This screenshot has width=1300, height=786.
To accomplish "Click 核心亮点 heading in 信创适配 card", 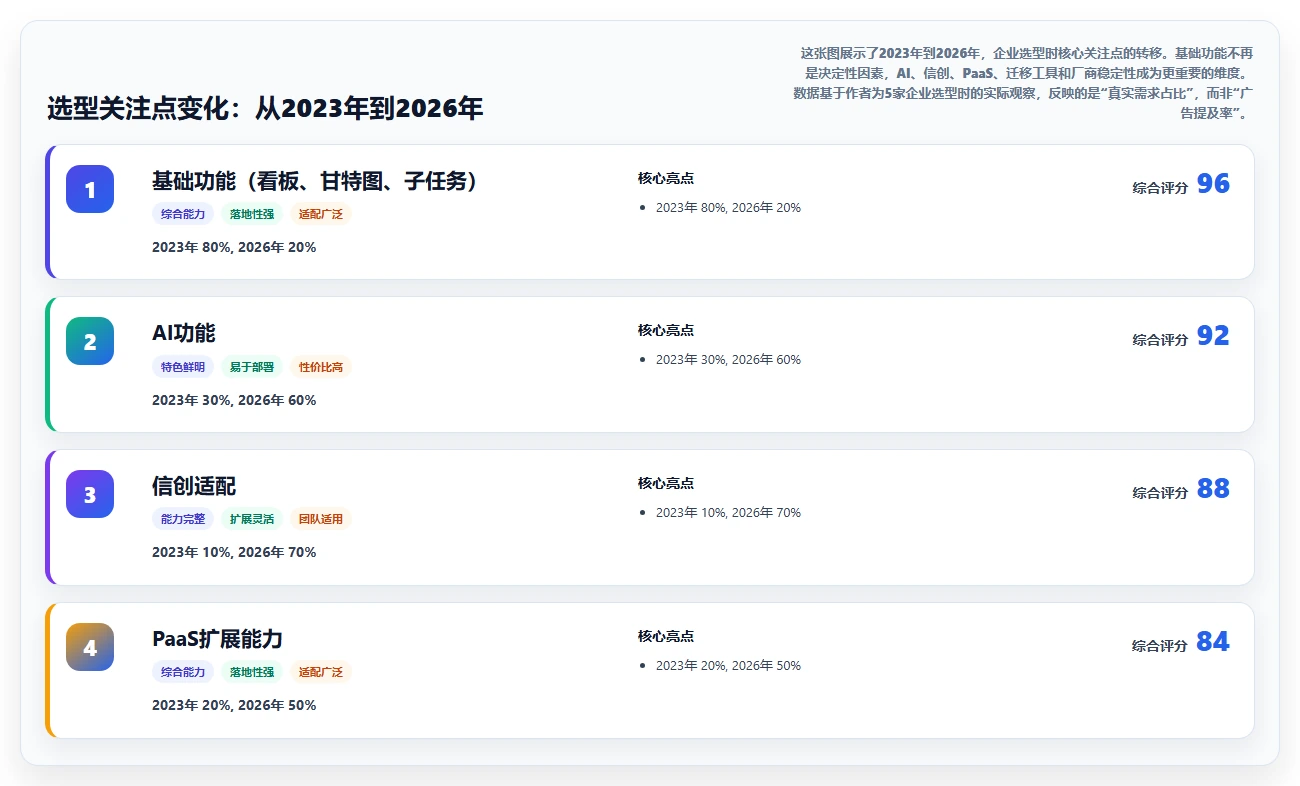I will click(x=666, y=483).
